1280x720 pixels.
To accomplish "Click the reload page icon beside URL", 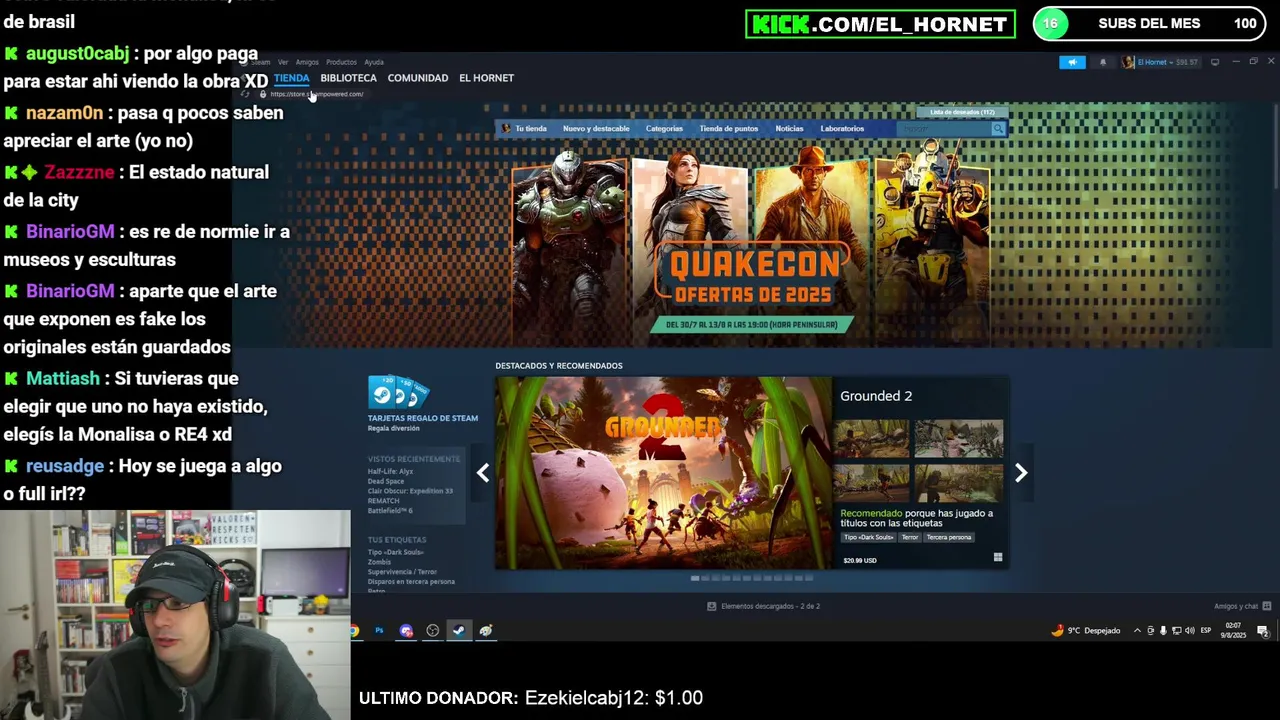I will (245, 94).
